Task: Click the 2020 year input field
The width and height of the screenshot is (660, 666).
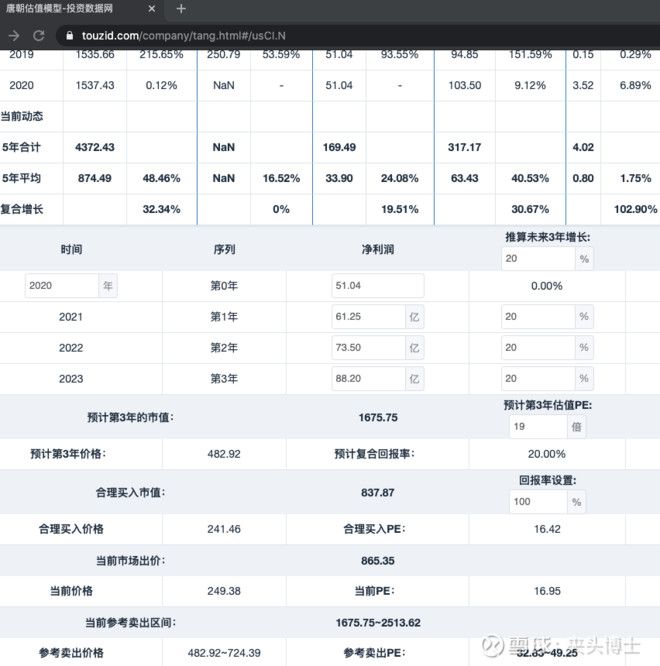Action: [62, 285]
